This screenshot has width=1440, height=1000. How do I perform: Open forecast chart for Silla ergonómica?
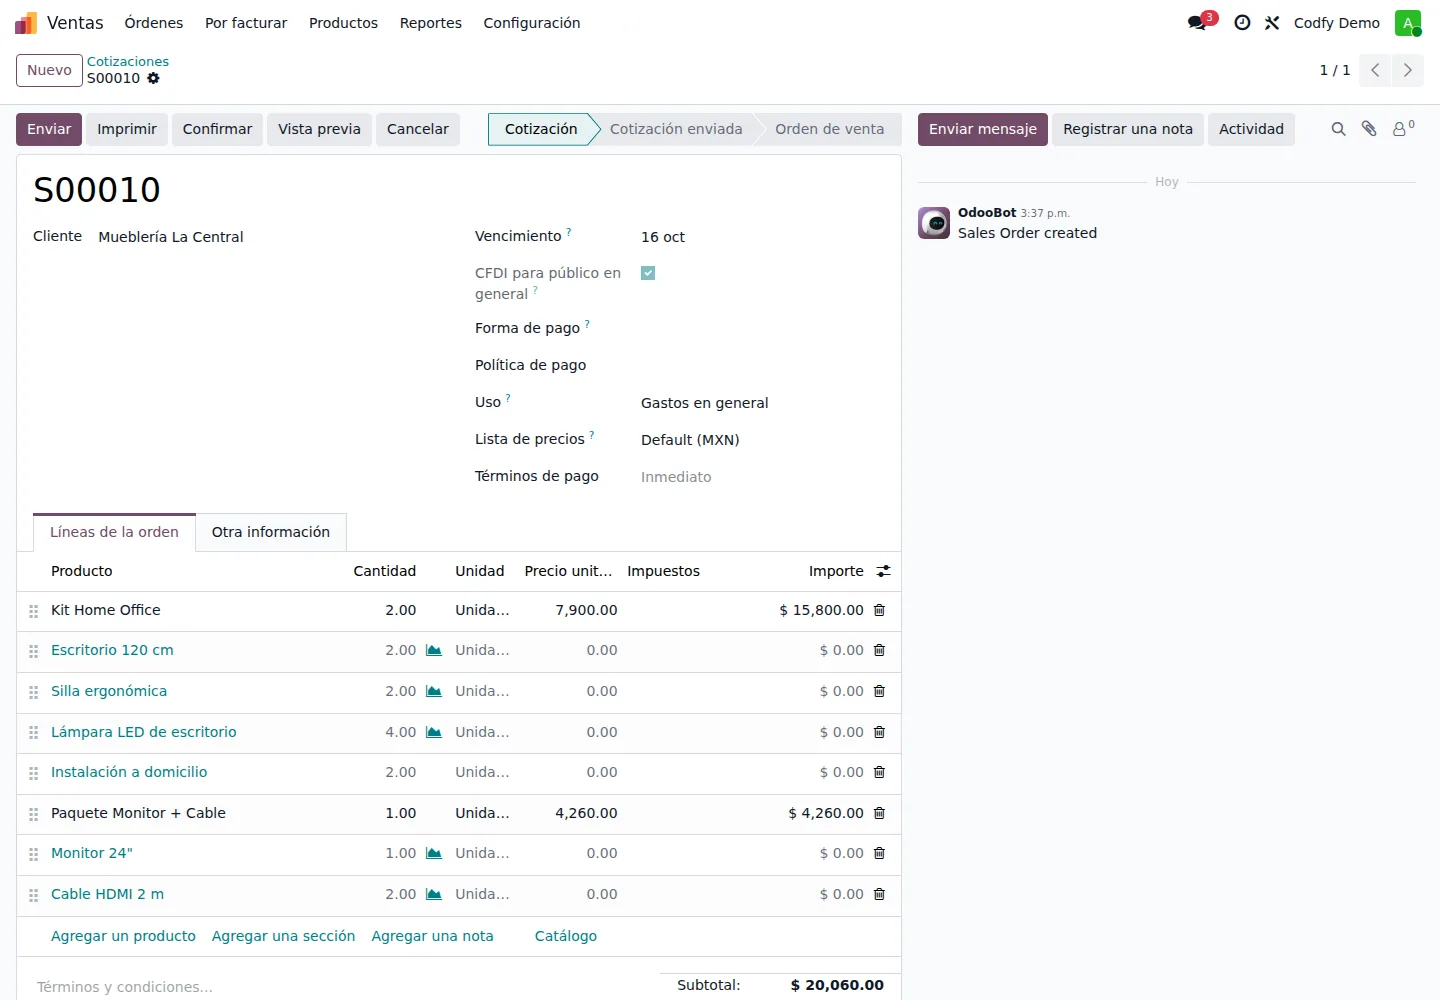click(x=434, y=692)
